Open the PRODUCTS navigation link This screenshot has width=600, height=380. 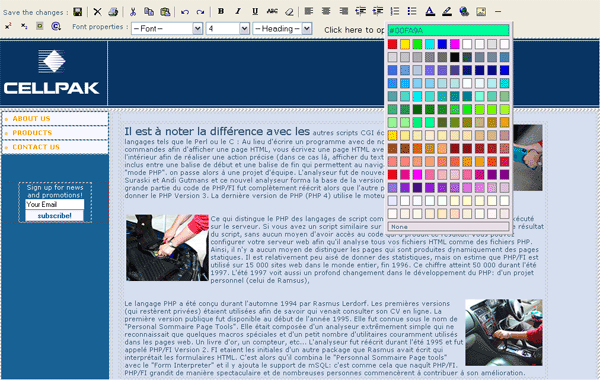pos(32,133)
